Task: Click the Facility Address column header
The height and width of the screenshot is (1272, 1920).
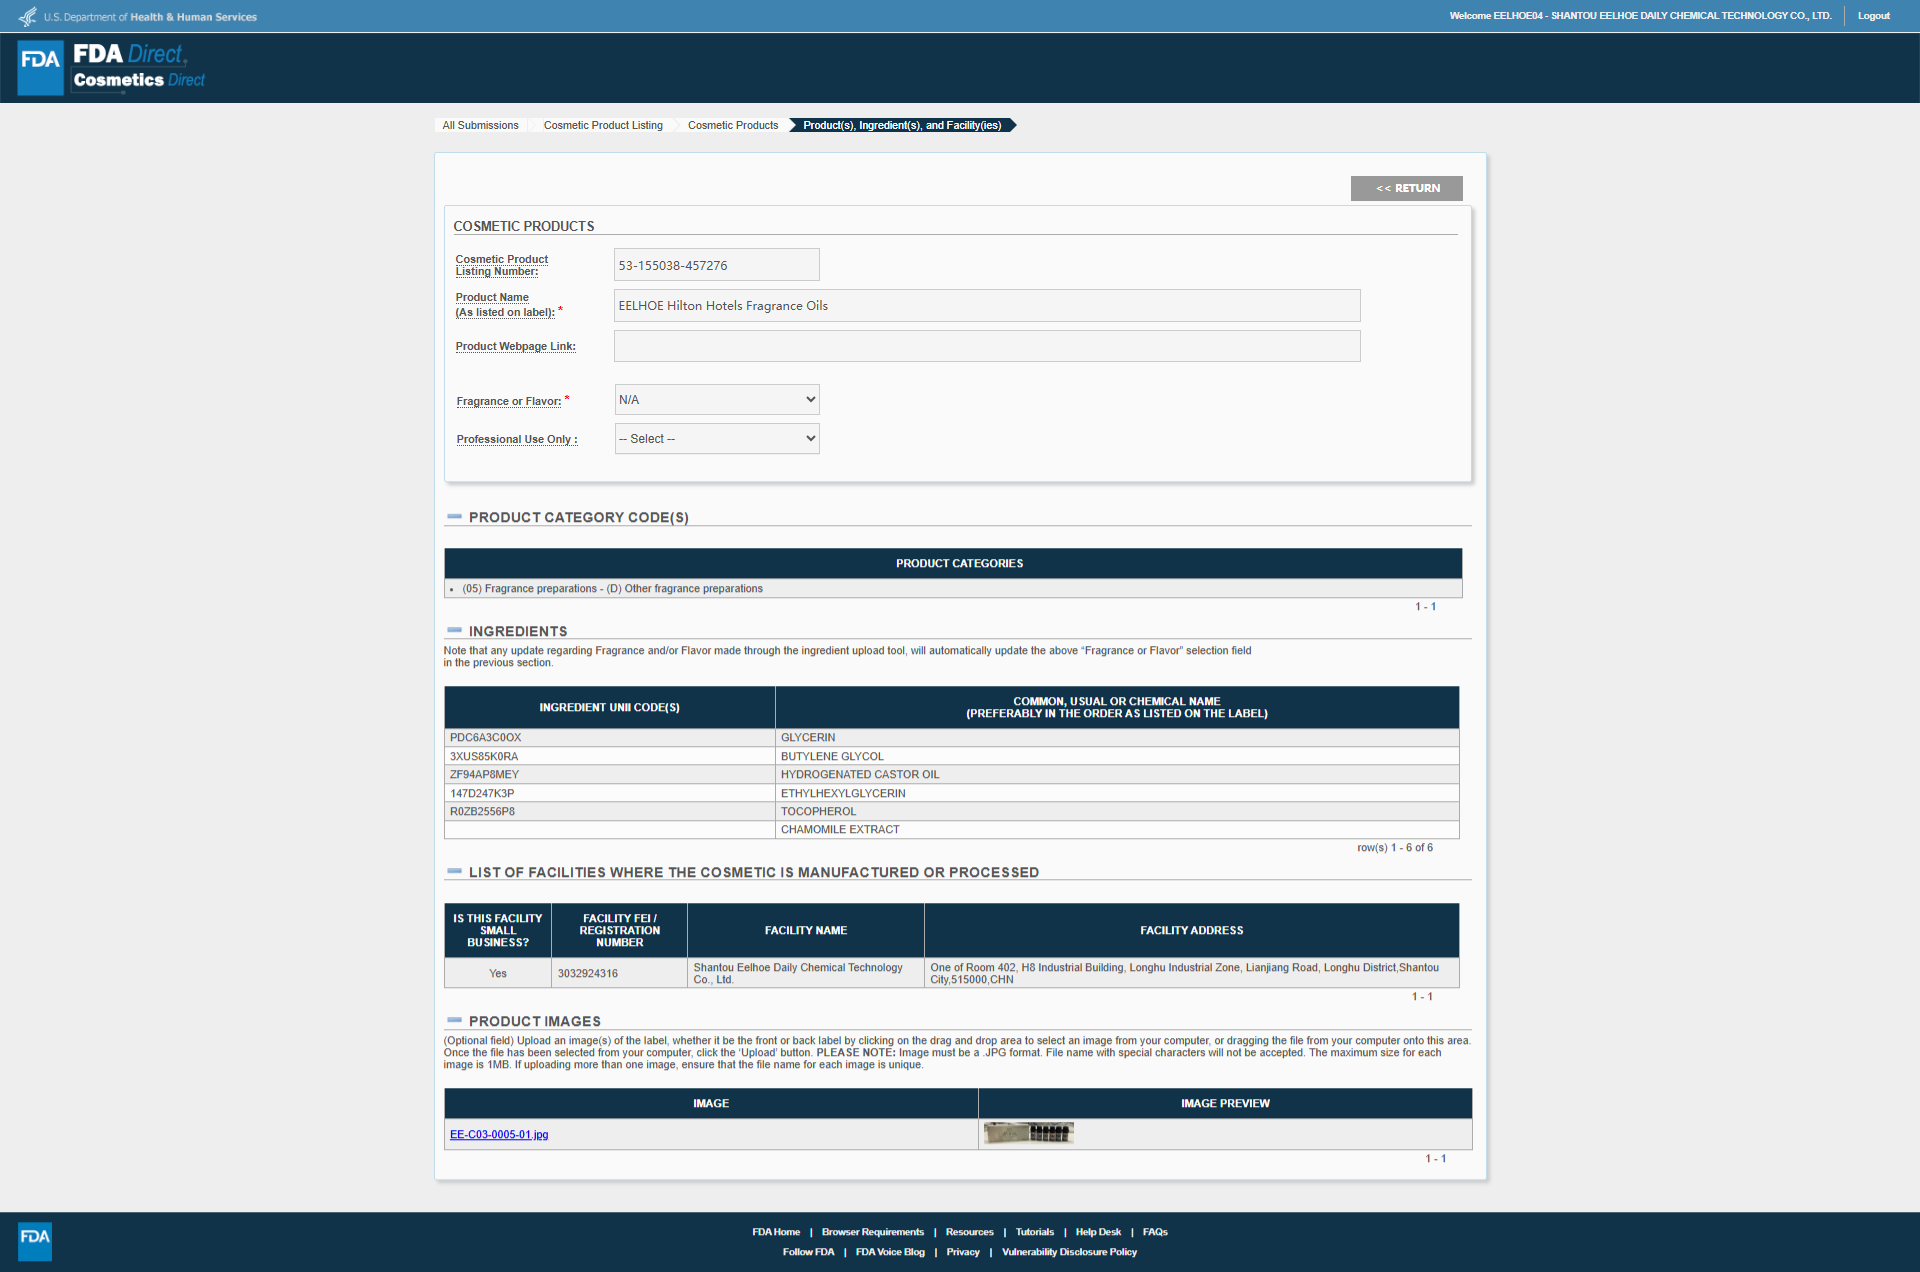Action: [1192, 931]
